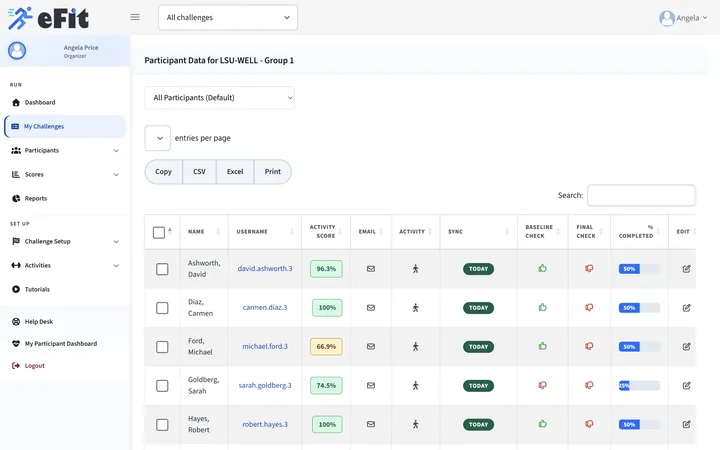Screen dimensions: 720x450
Task: Click edit icon for Robert Hayes
Action: [x=686, y=424]
